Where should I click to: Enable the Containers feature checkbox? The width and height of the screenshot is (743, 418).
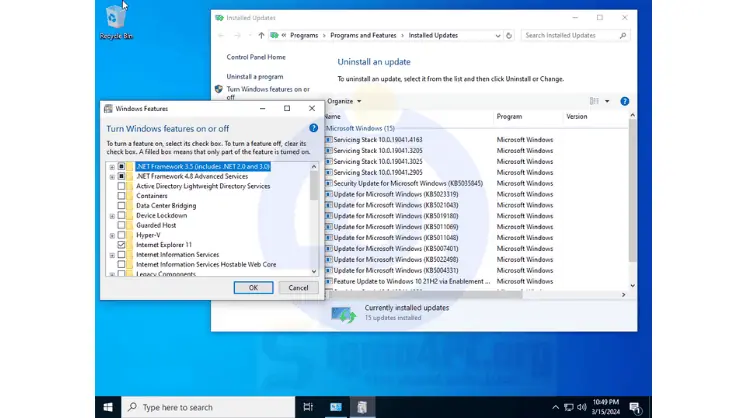pyautogui.click(x=122, y=196)
